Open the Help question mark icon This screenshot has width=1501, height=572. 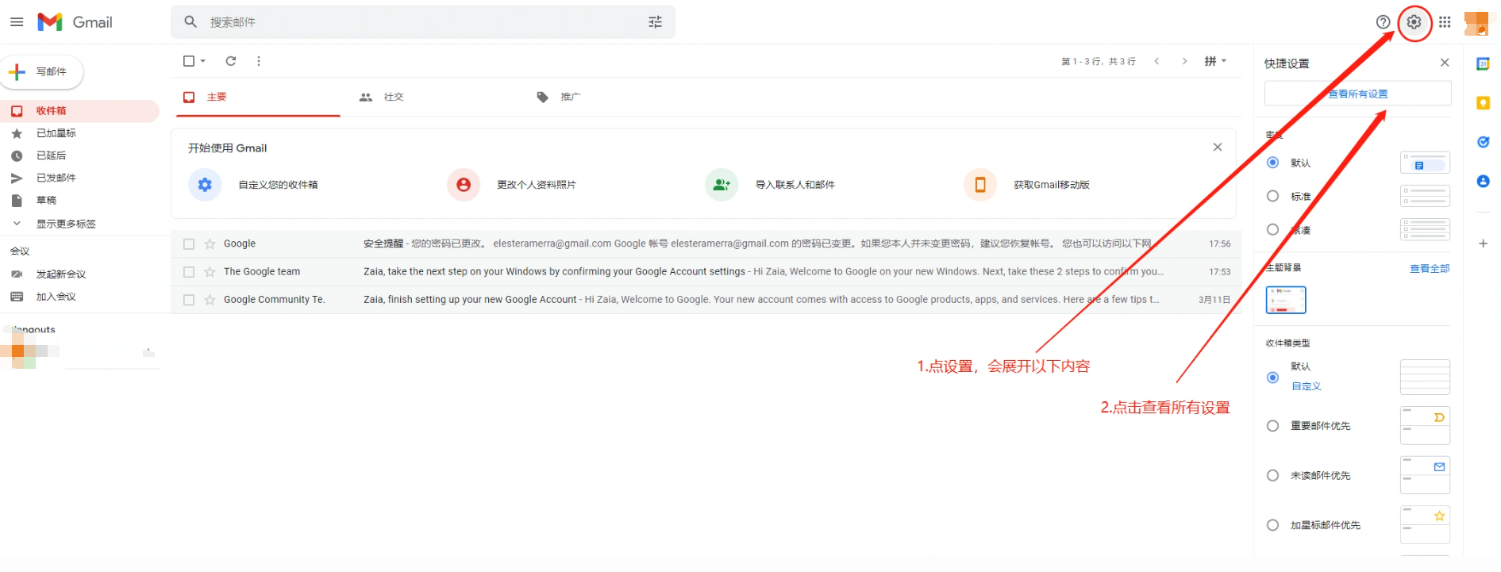(x=1383, y=22)
